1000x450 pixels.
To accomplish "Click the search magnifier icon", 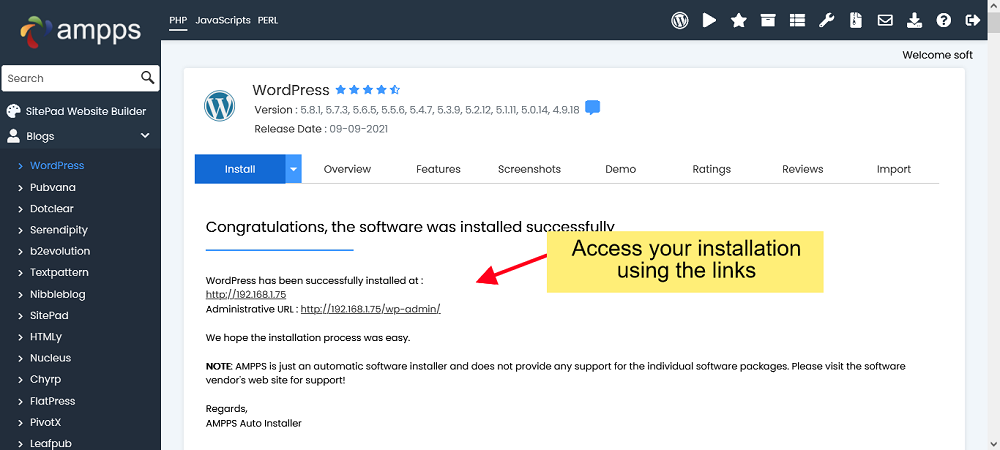I will pyautogui.click(x=147, y=78).
